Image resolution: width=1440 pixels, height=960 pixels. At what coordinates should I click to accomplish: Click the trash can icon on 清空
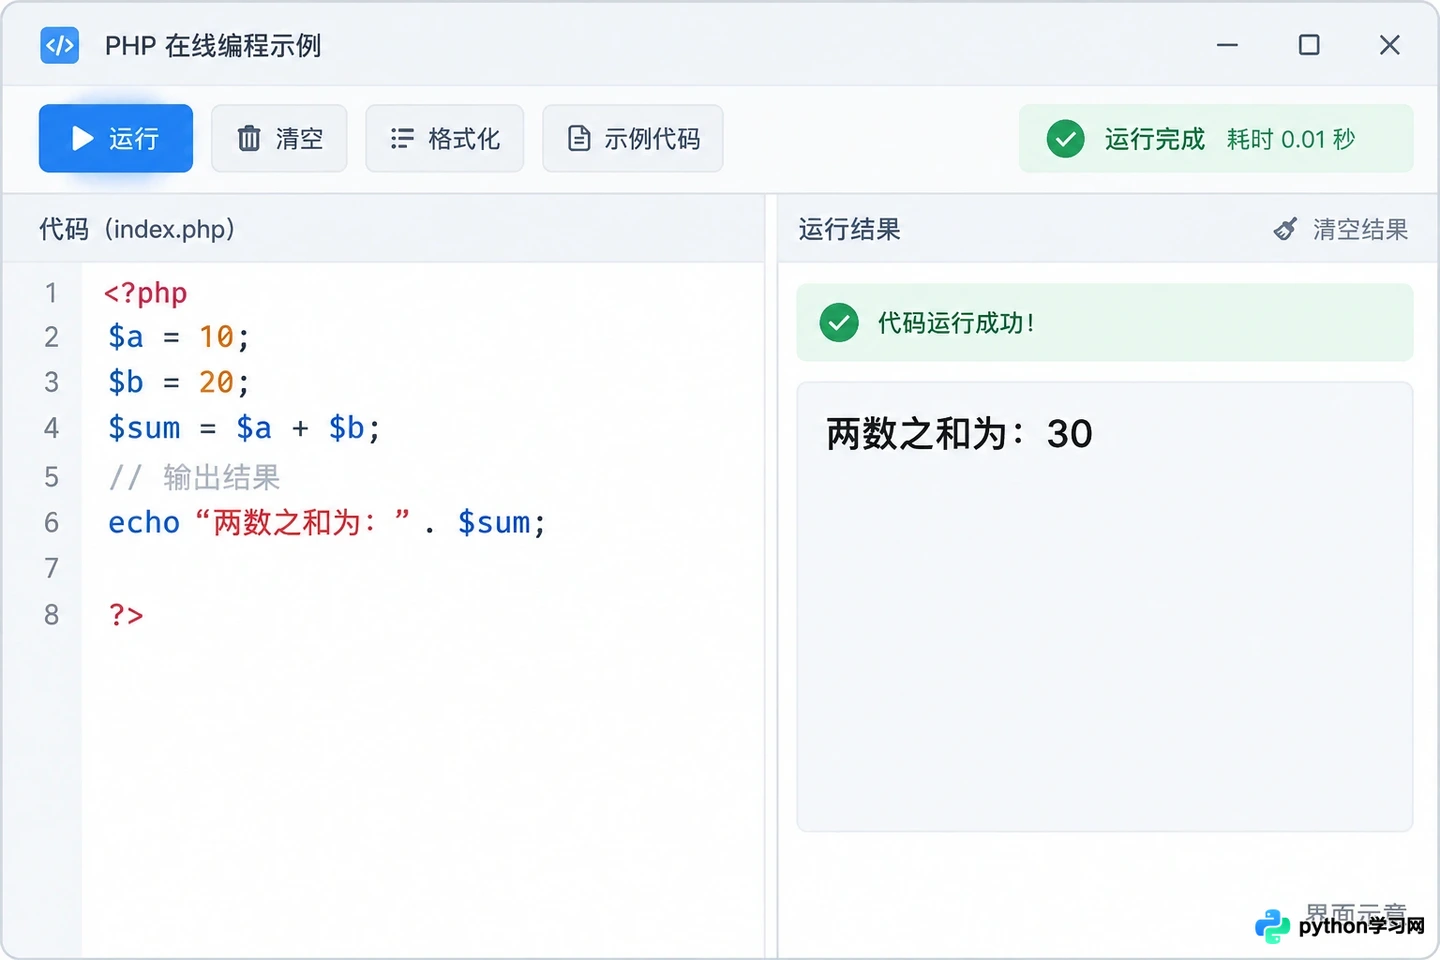pos(249,138)
